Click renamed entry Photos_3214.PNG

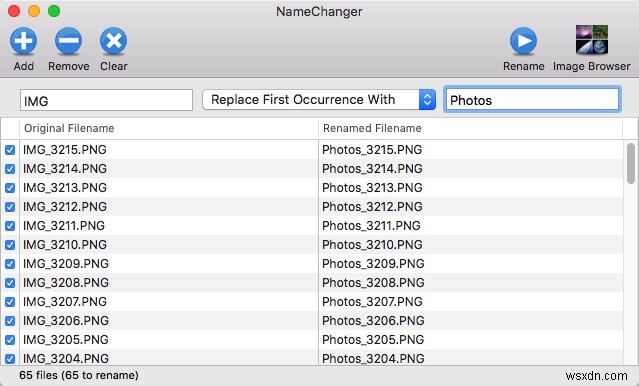[372, 169]
